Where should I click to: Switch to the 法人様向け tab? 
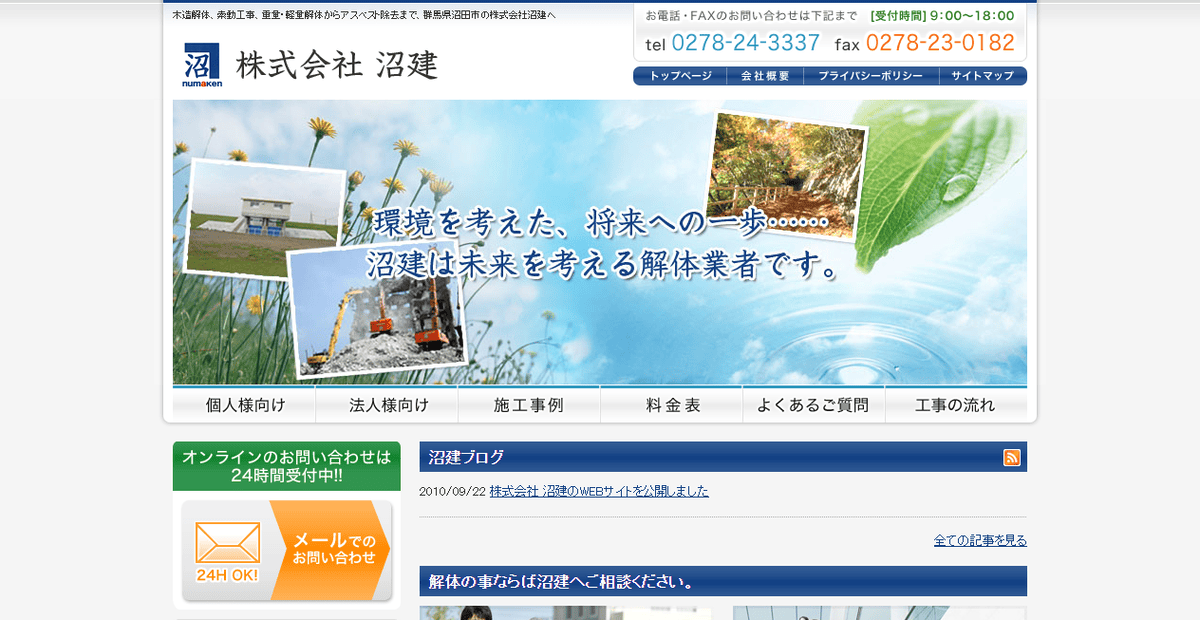387,404
